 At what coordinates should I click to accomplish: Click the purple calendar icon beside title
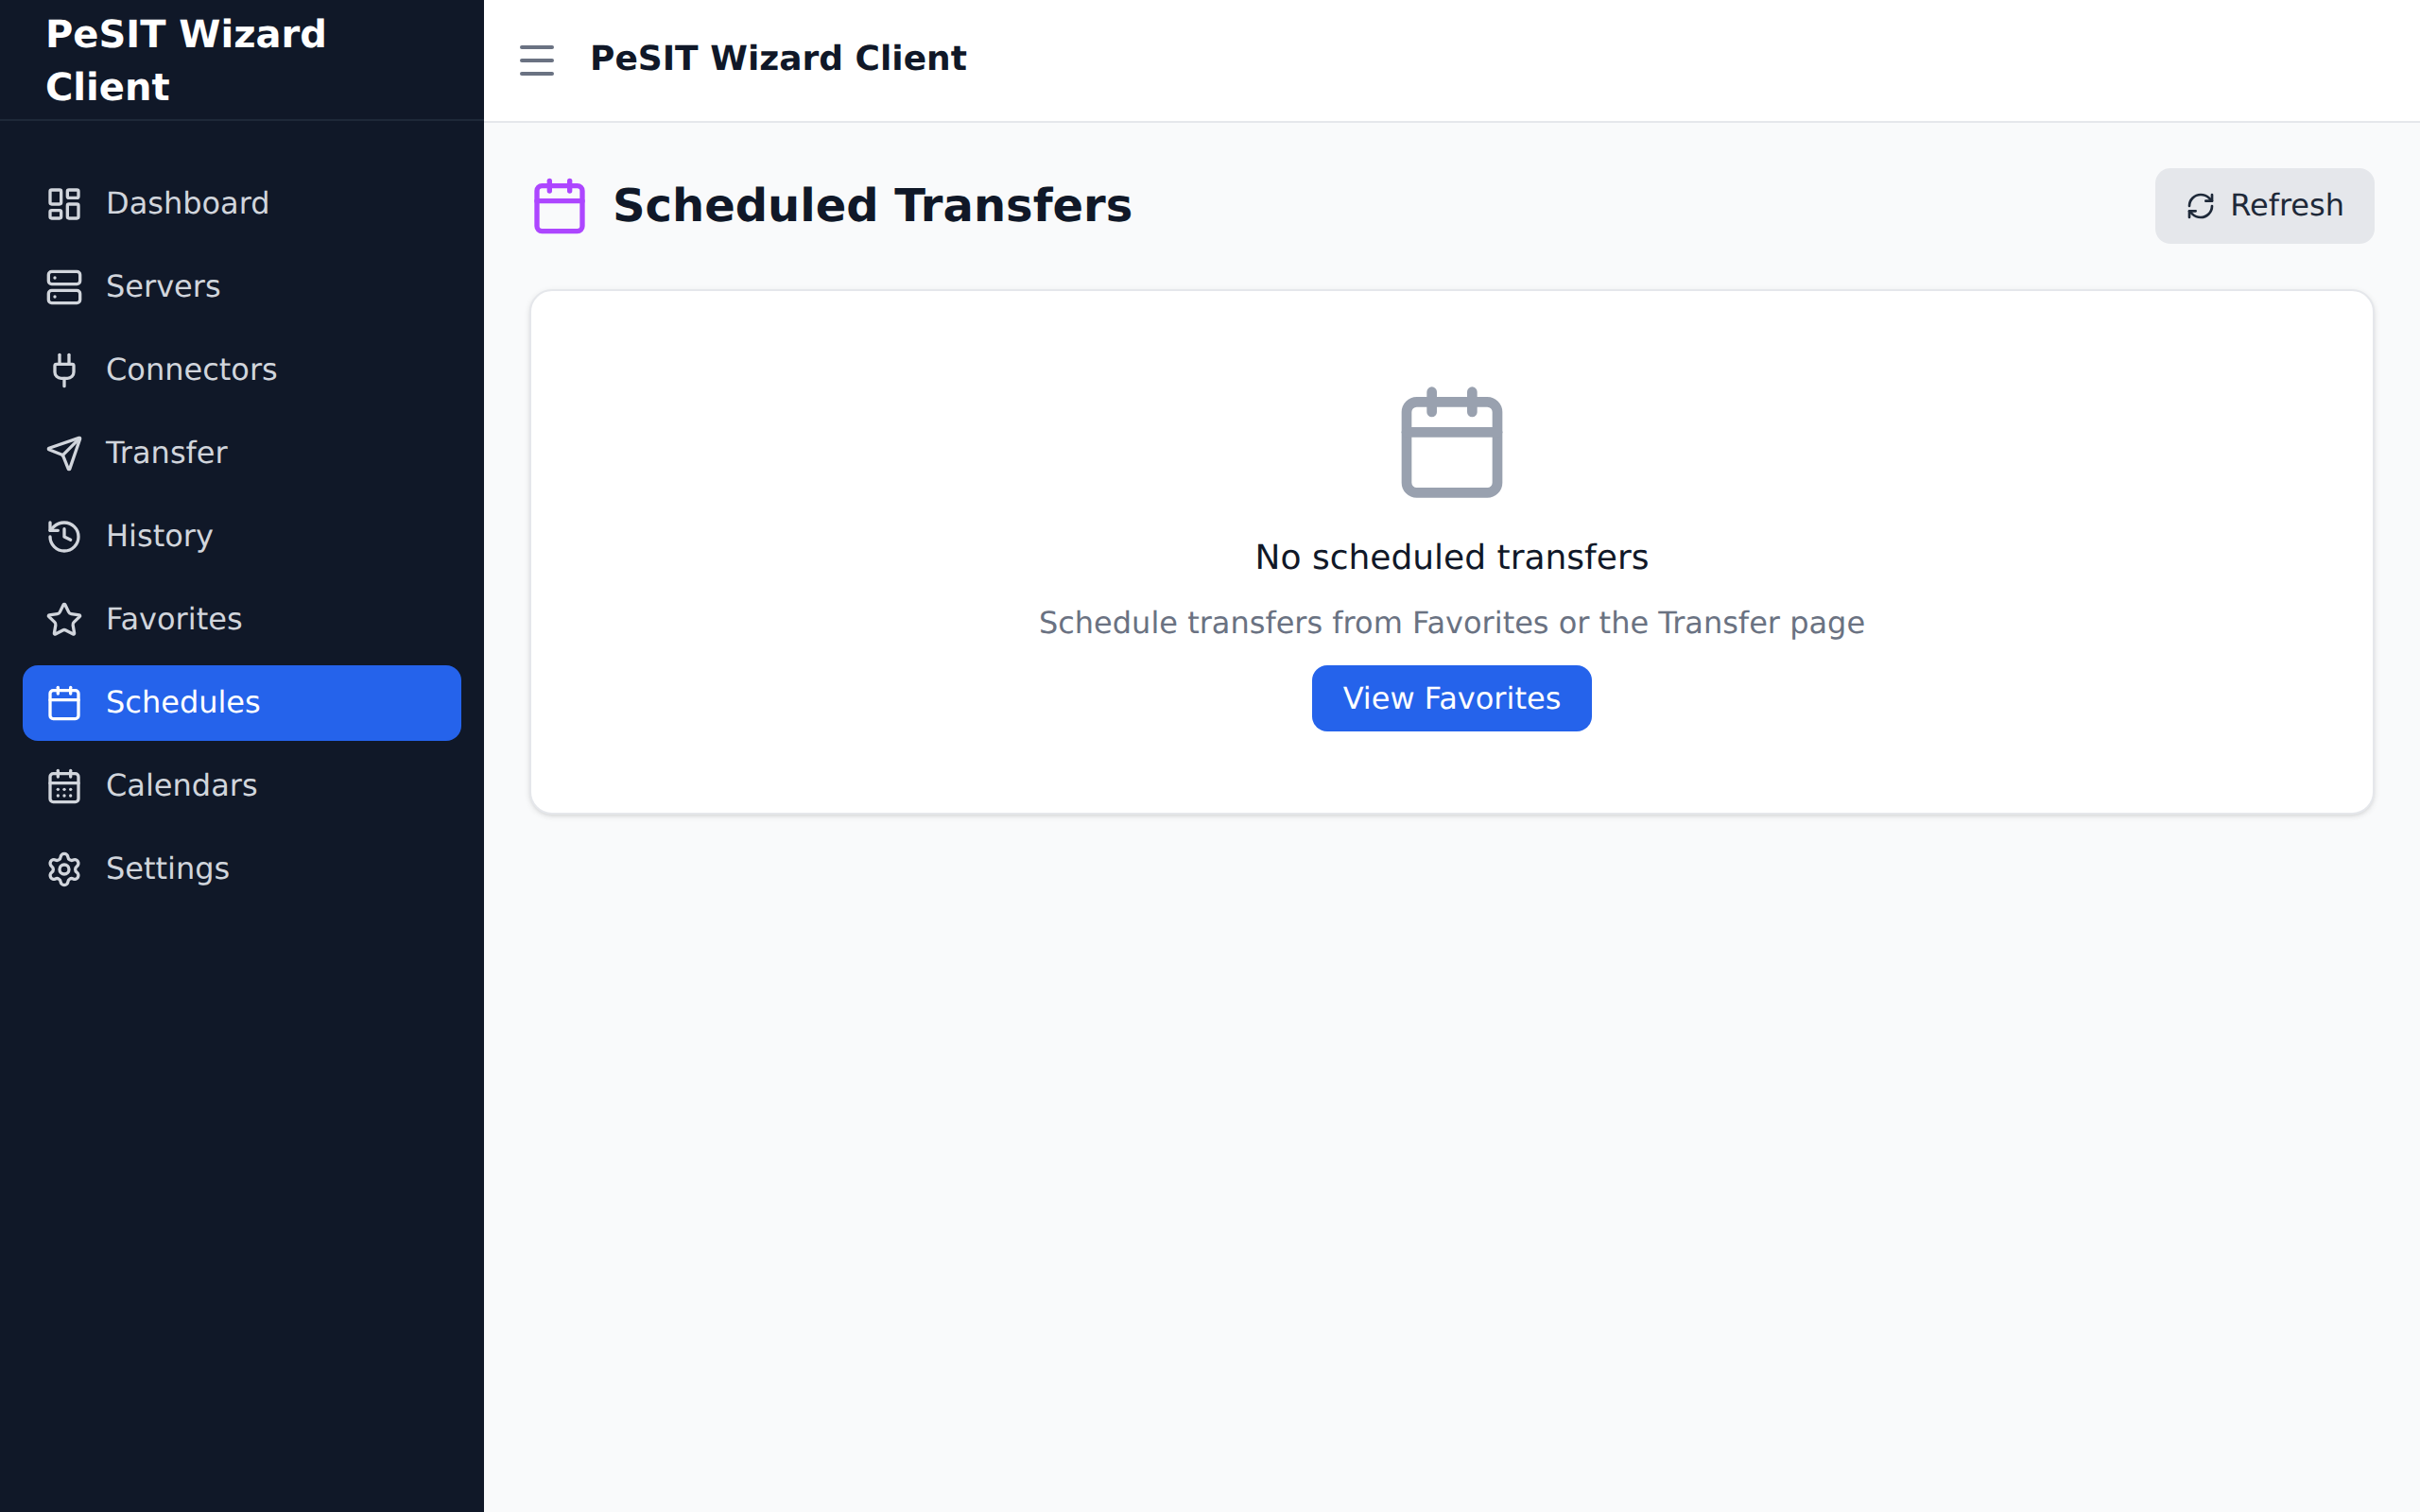coord(559,206)
